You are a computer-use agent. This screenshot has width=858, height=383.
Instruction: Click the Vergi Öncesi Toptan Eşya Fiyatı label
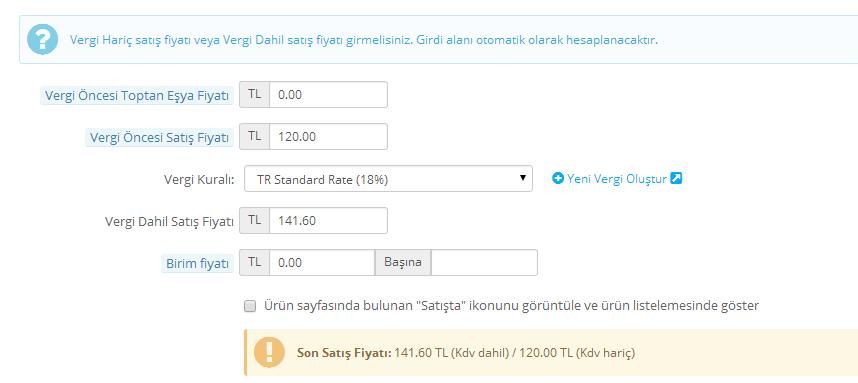coord(137,96)
